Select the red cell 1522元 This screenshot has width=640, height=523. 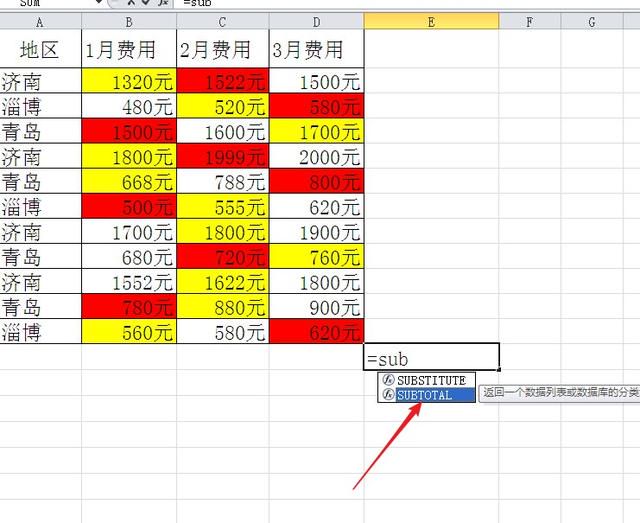pos(222,81)
